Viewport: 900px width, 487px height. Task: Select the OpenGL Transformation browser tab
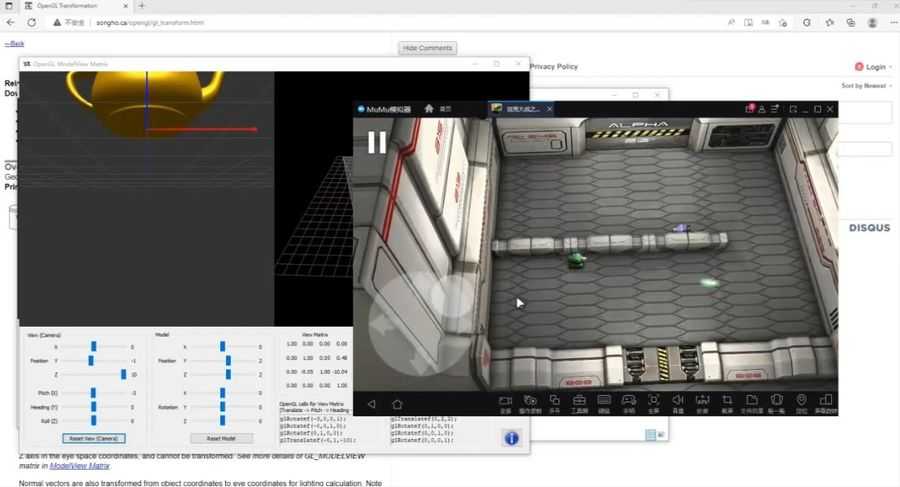point(75,6)
